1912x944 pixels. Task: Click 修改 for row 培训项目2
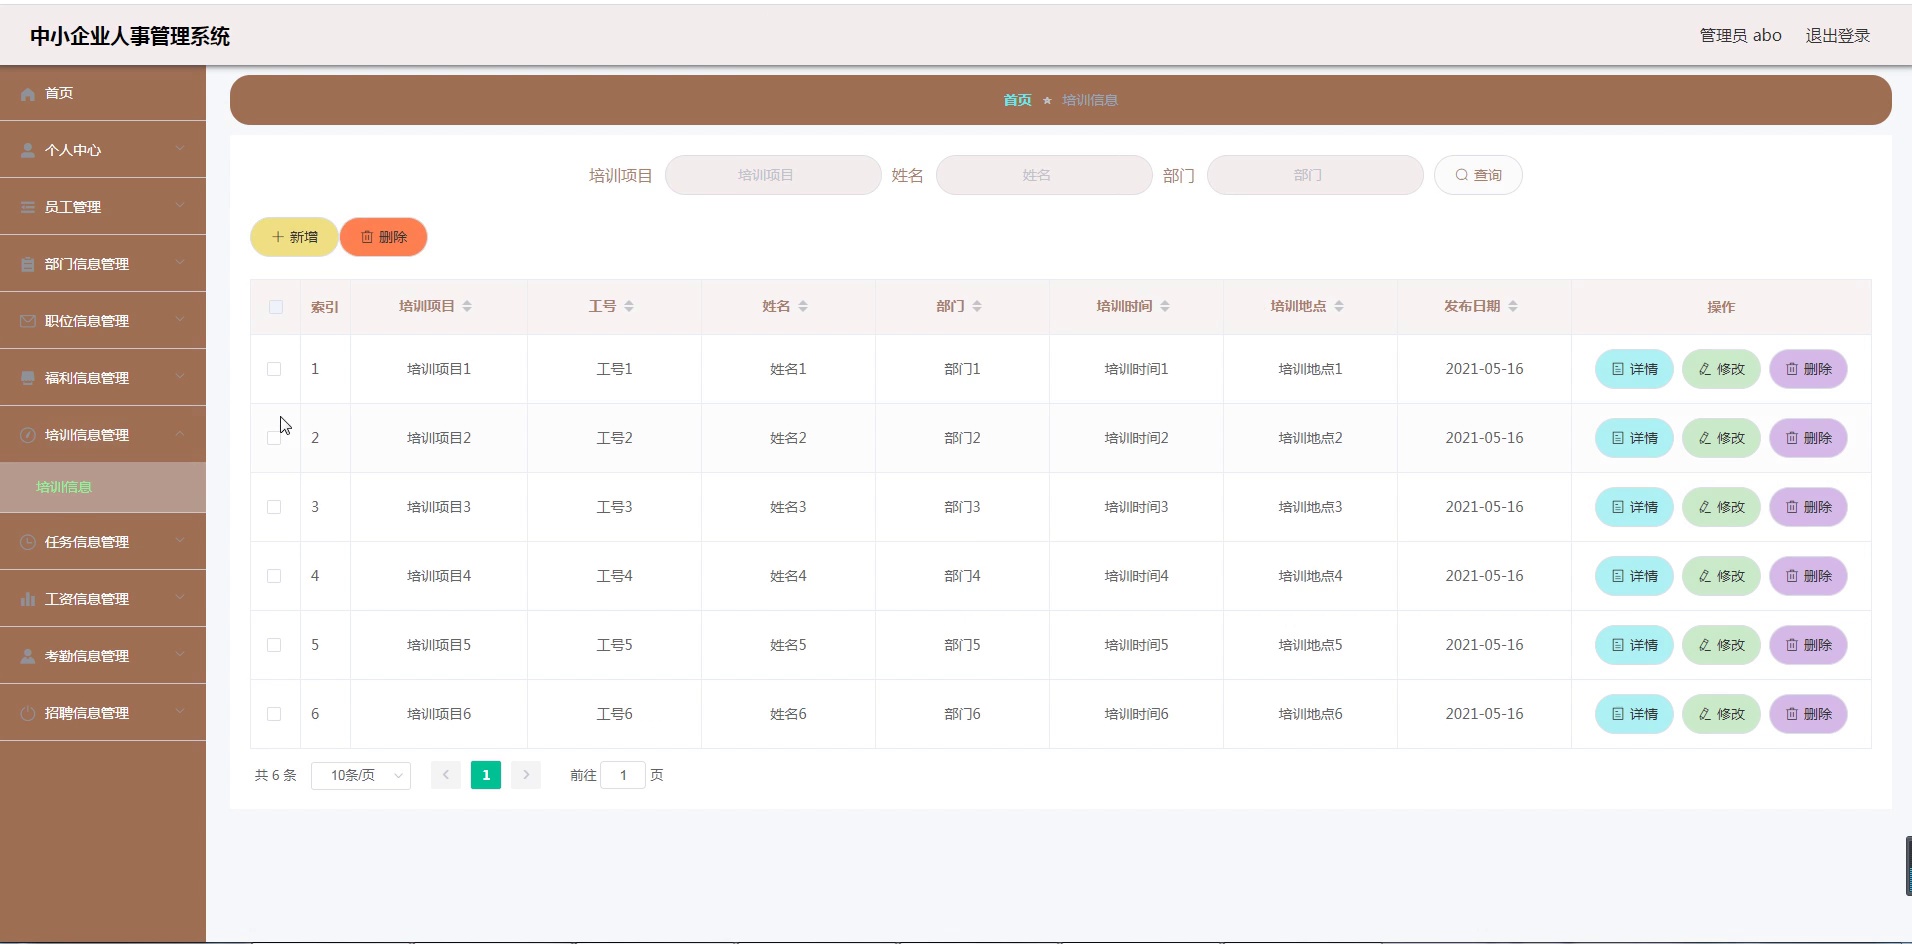click(1721, 438)
